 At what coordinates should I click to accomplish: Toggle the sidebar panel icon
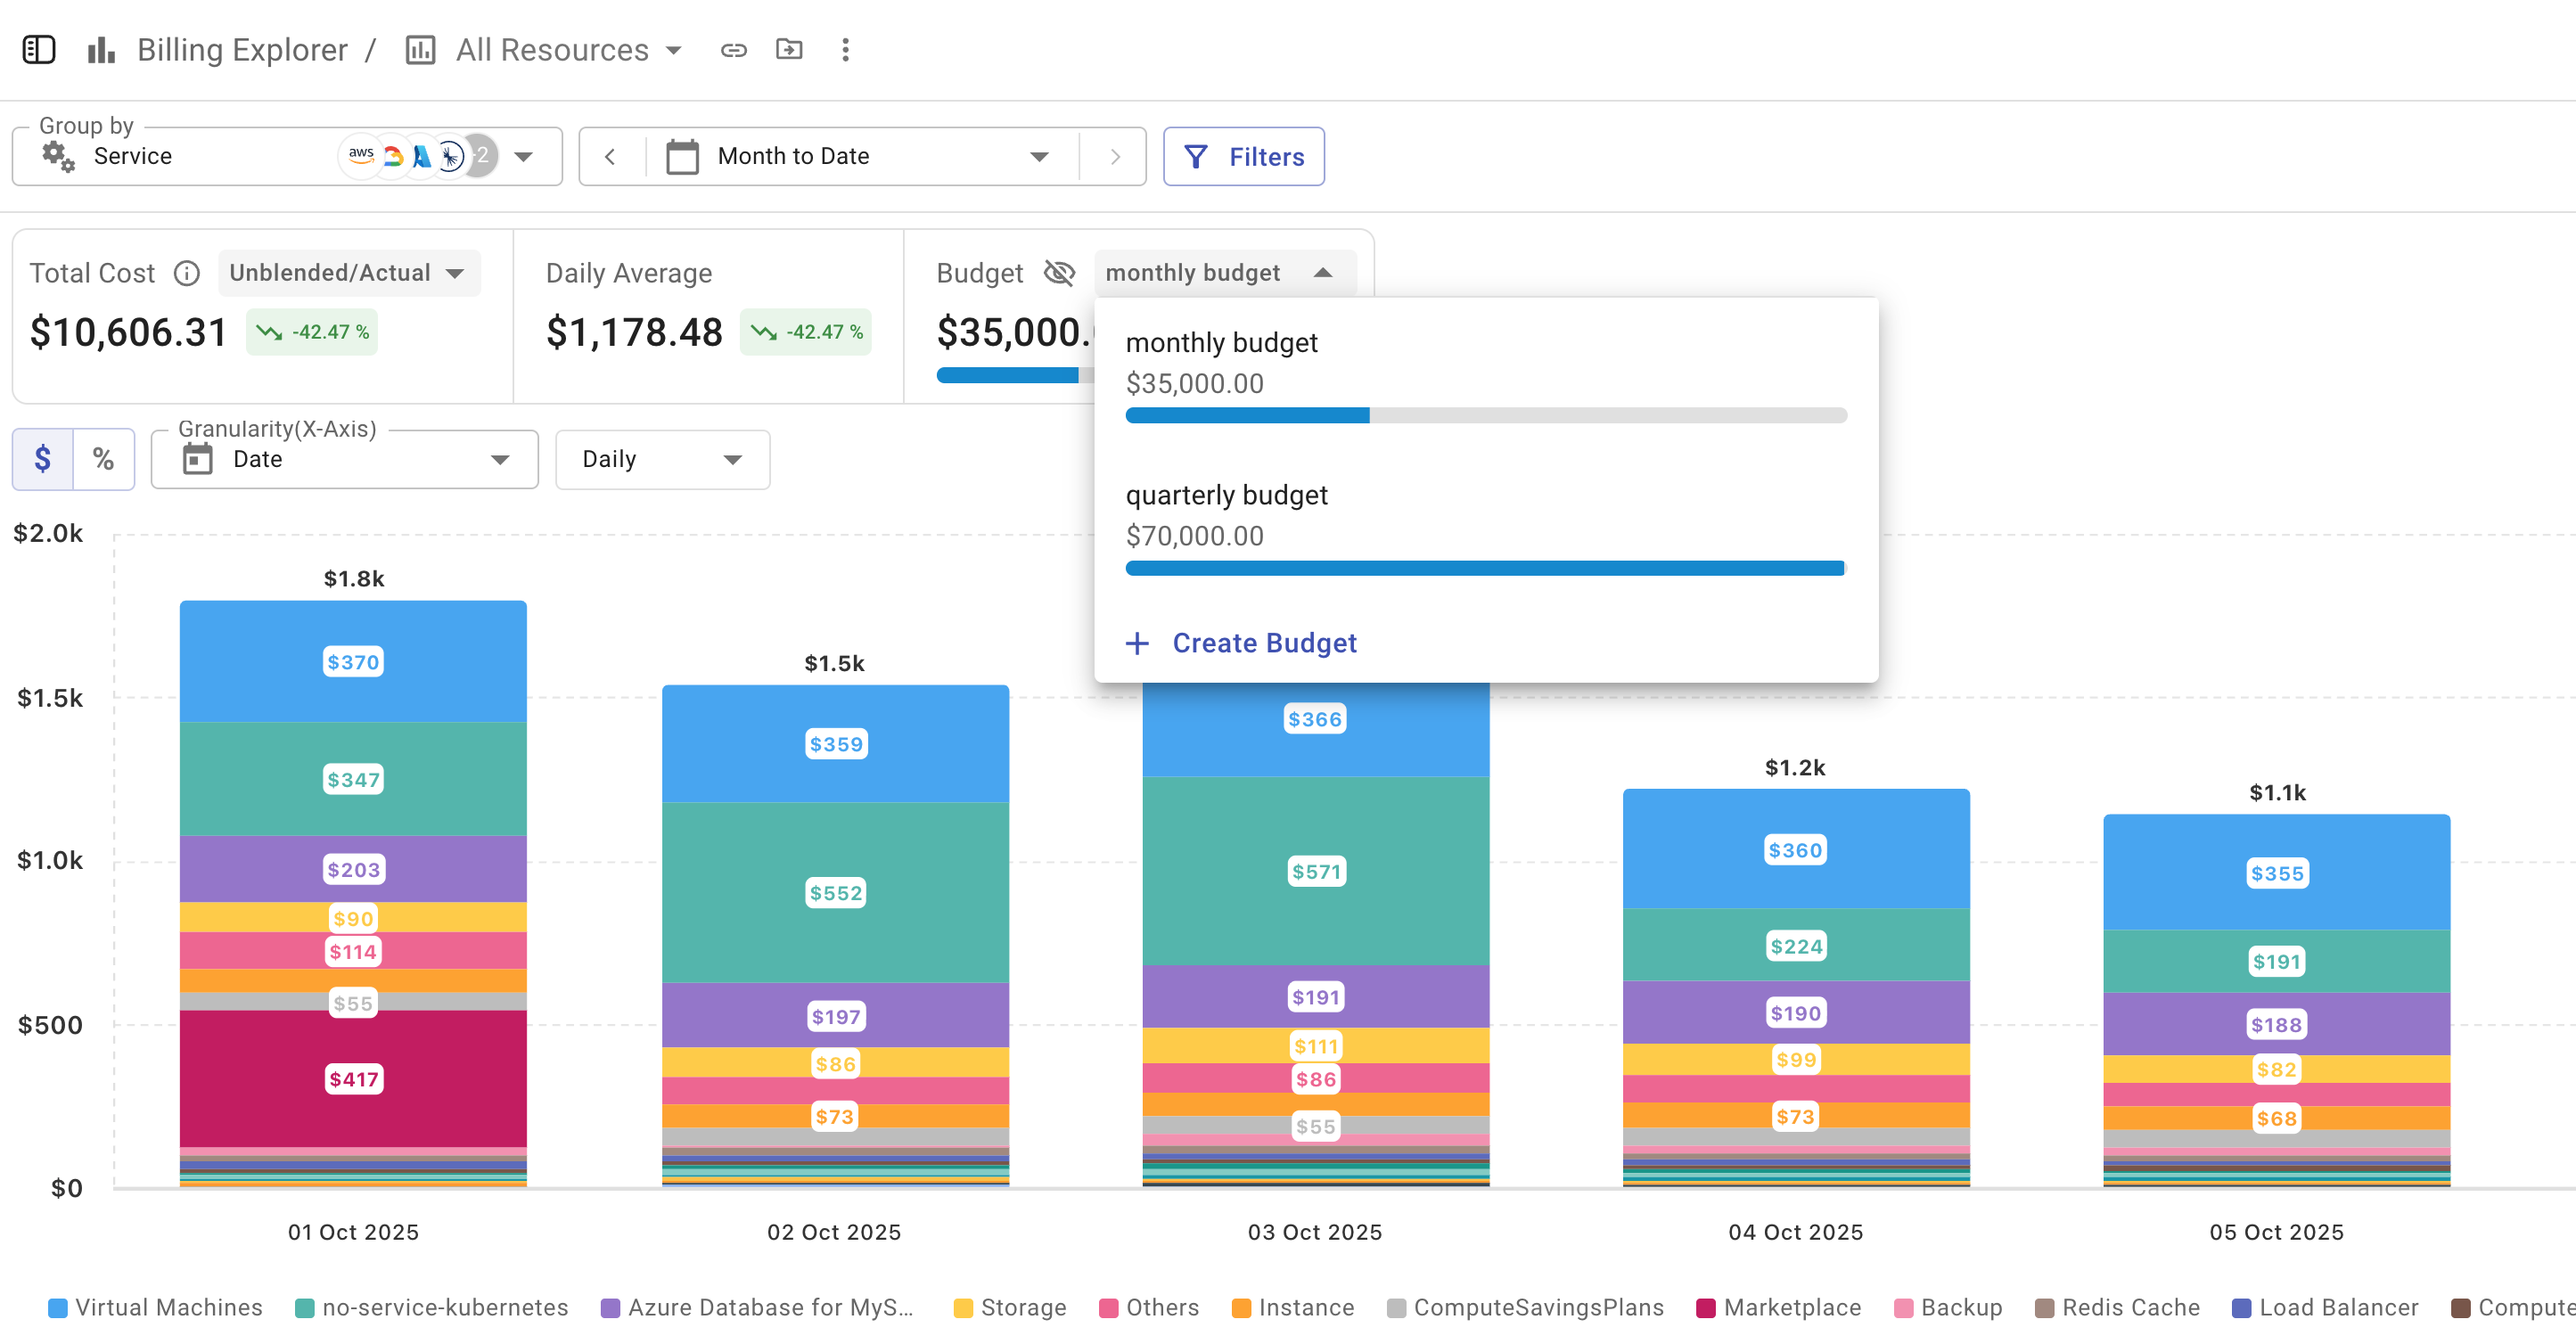pos(39,50)
